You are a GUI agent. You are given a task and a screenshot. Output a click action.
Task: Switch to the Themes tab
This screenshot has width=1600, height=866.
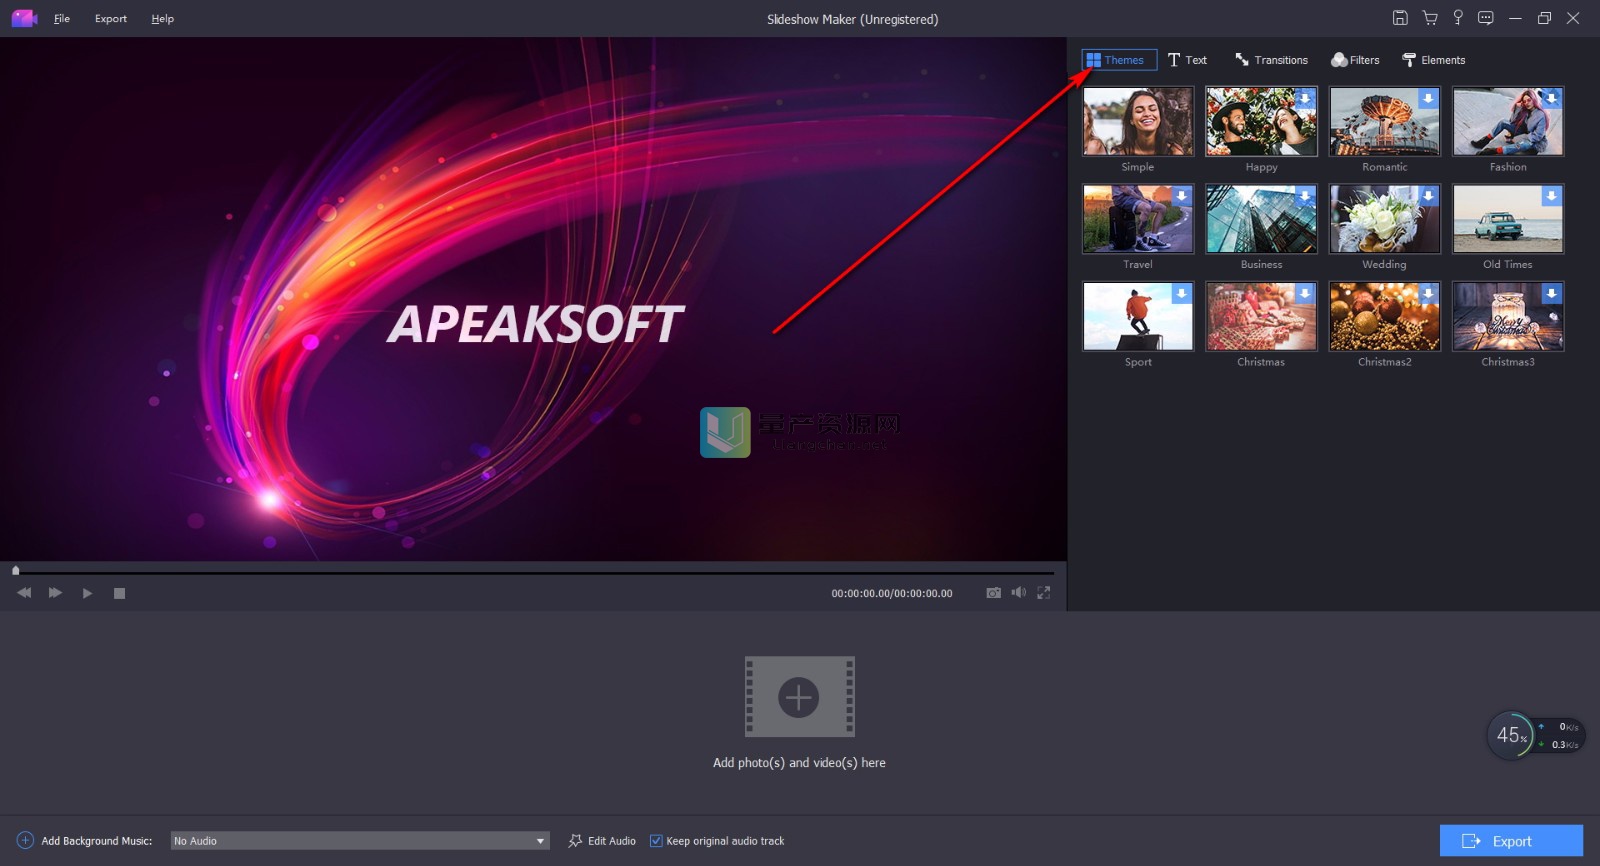(1119, 60)
